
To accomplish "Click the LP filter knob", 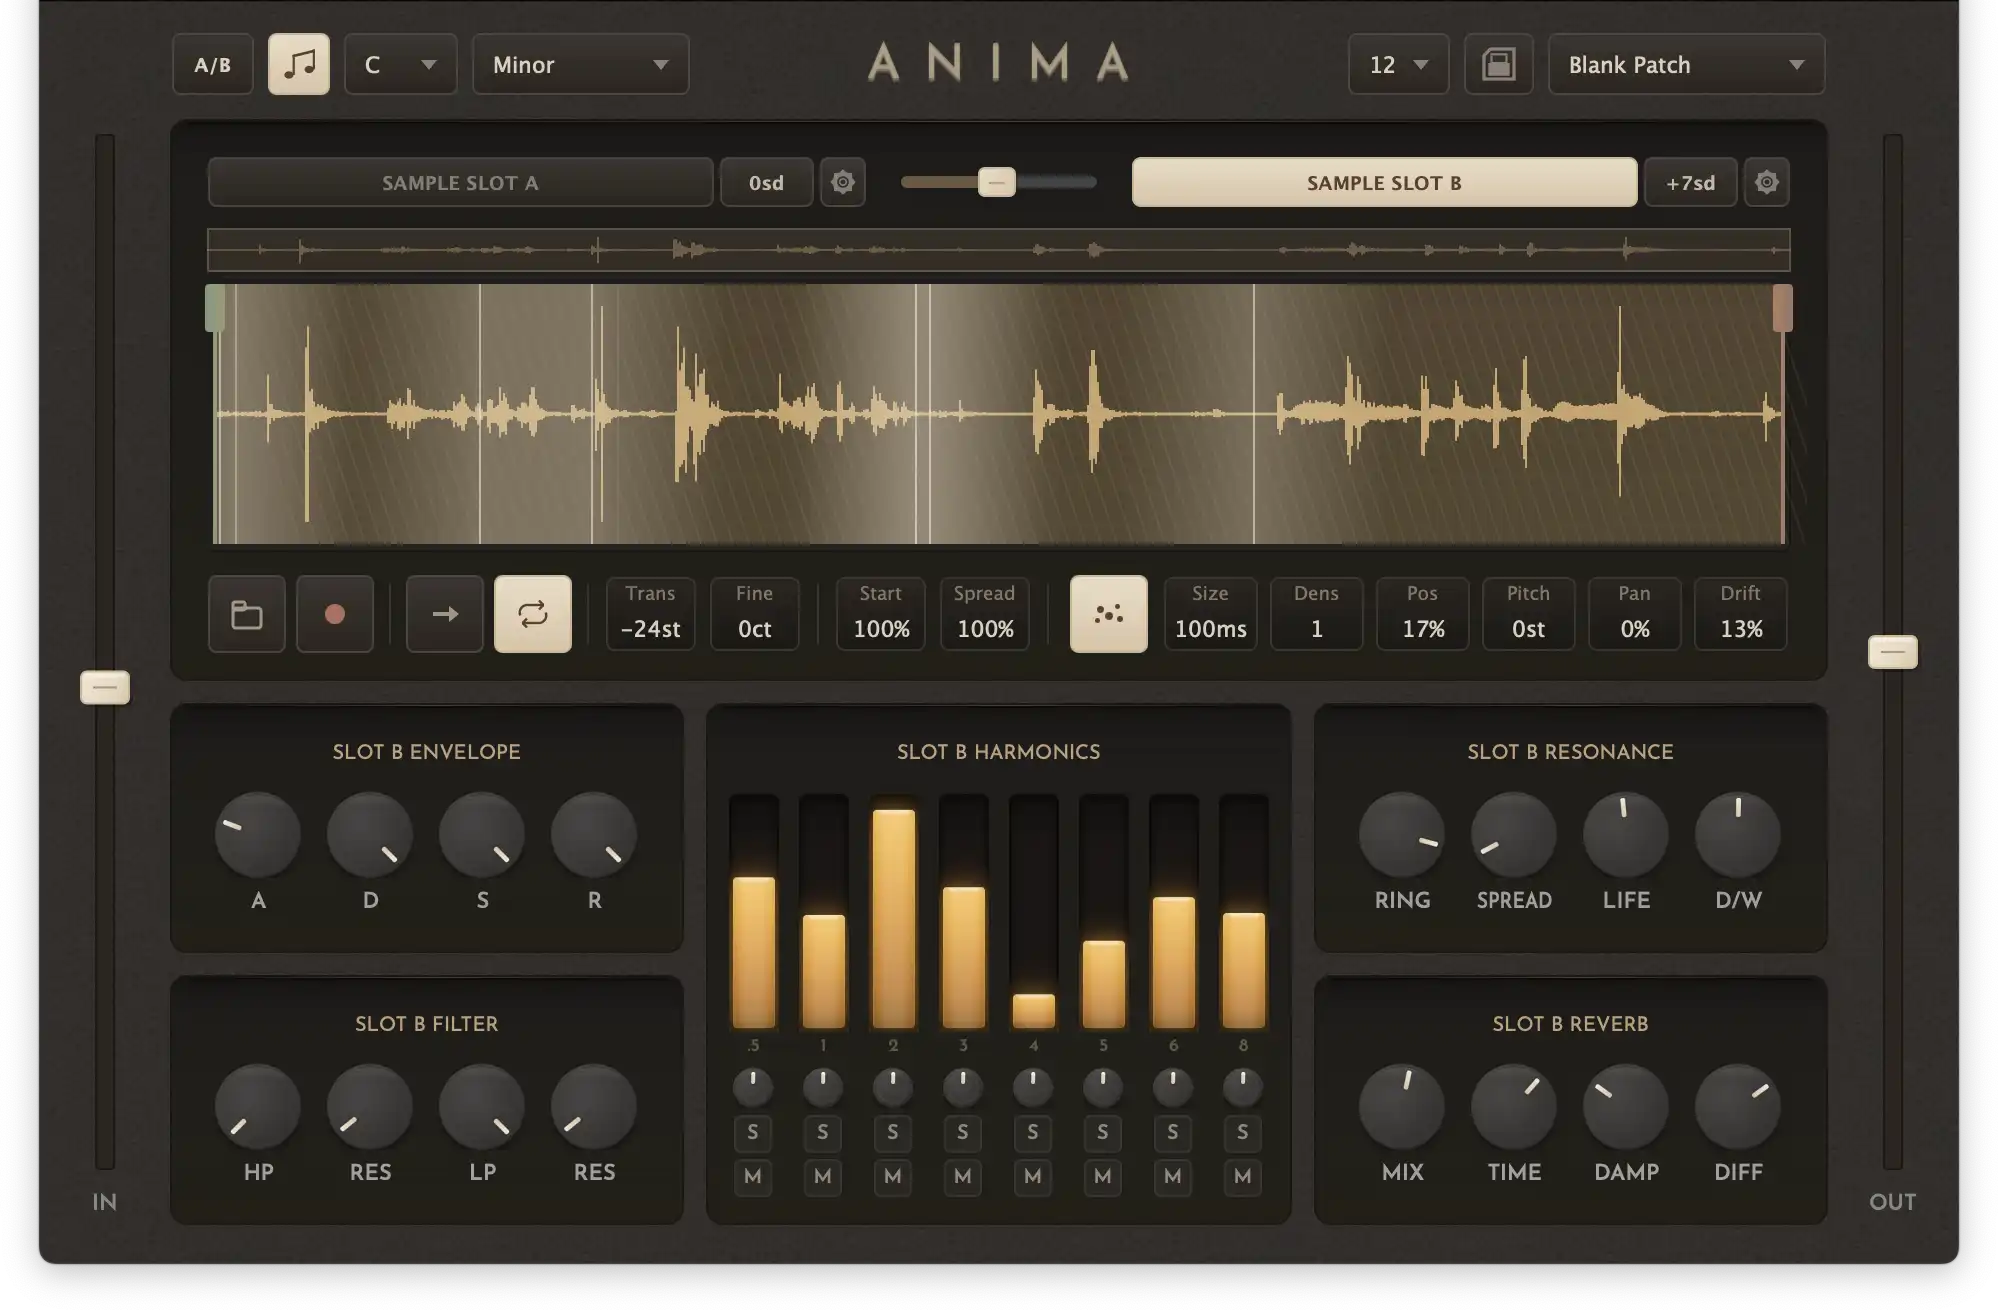I will point(482,1107).
